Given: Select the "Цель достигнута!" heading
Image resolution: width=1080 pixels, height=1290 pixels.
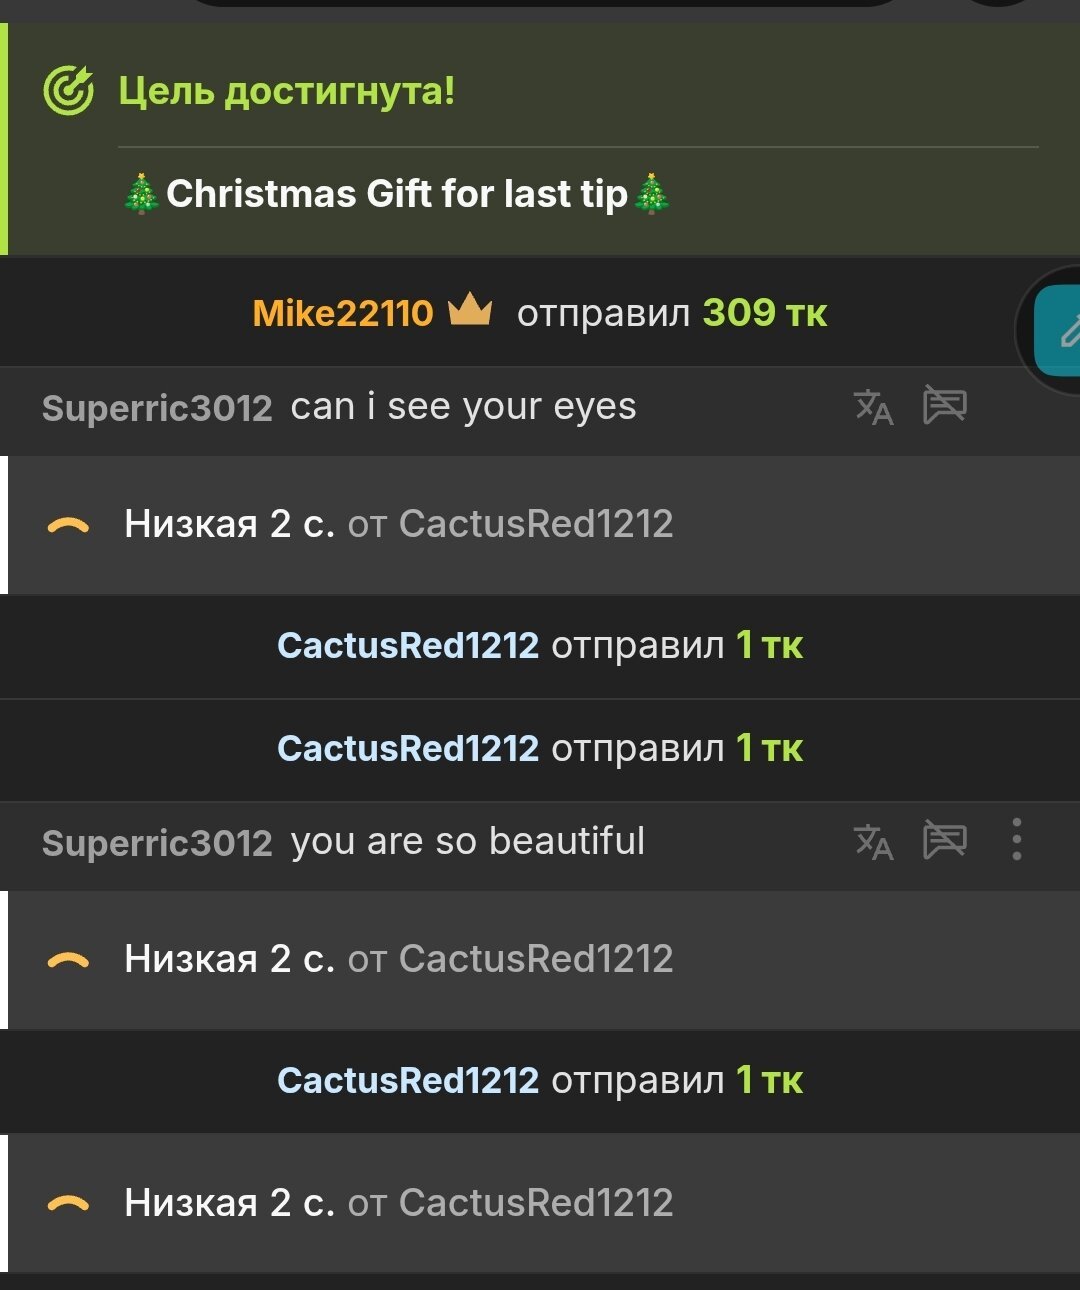Looking at the screenshot, I should 287,91.
